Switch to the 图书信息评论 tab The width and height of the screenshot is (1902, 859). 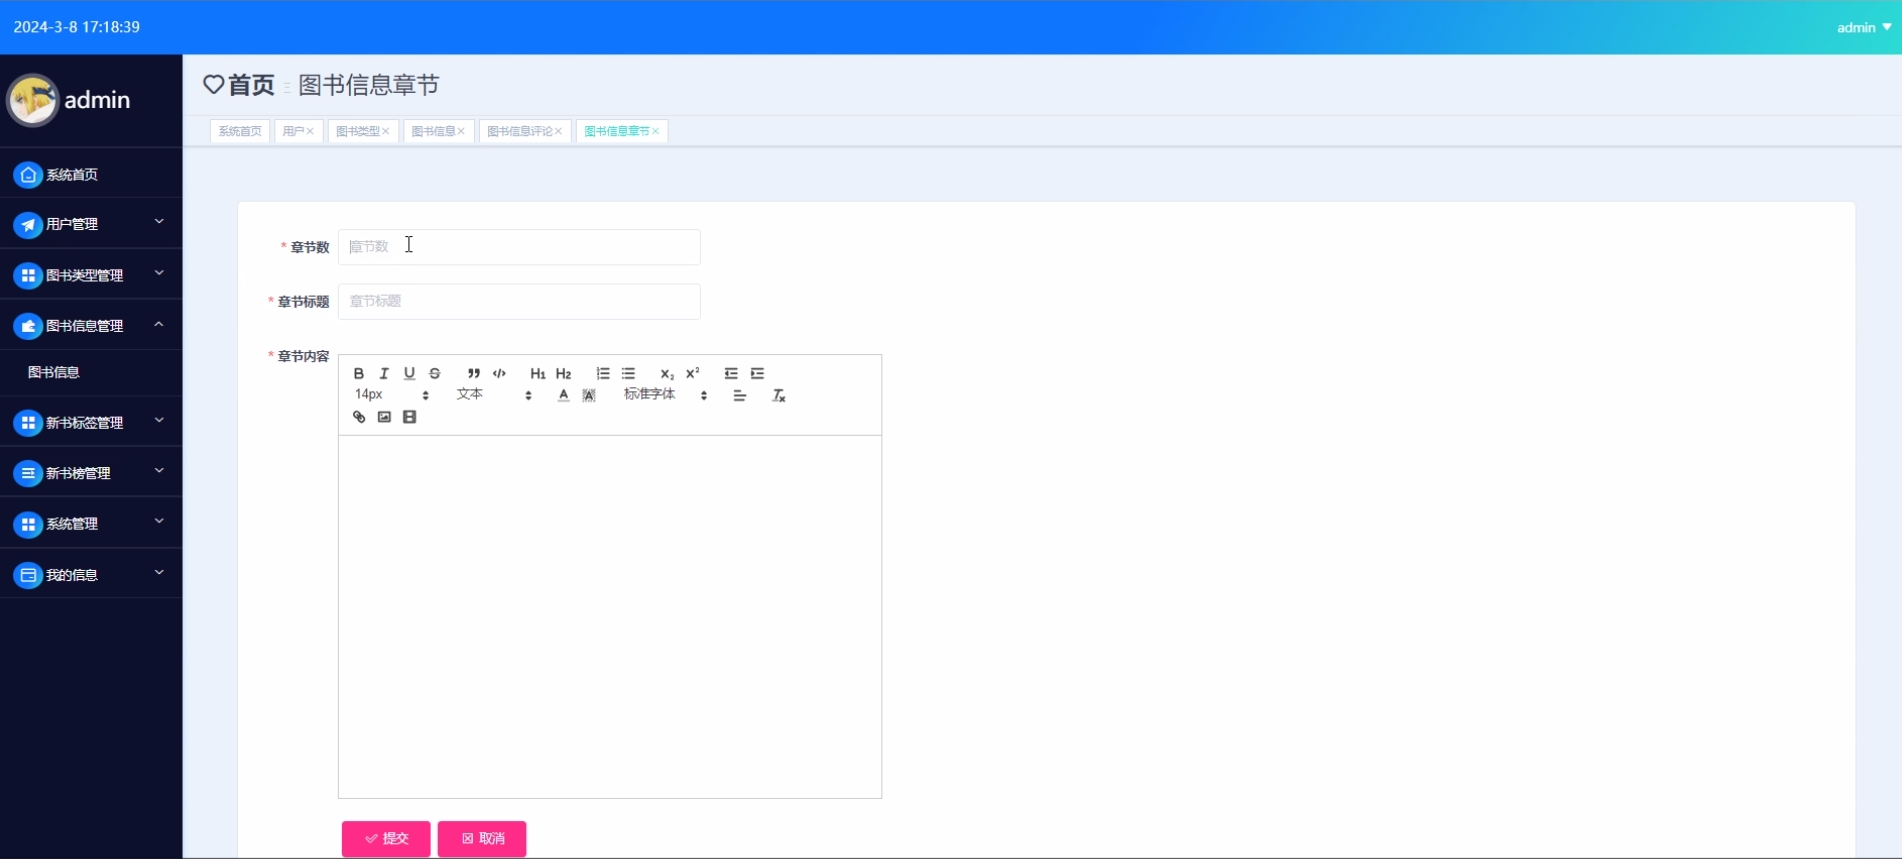point(520,131)
